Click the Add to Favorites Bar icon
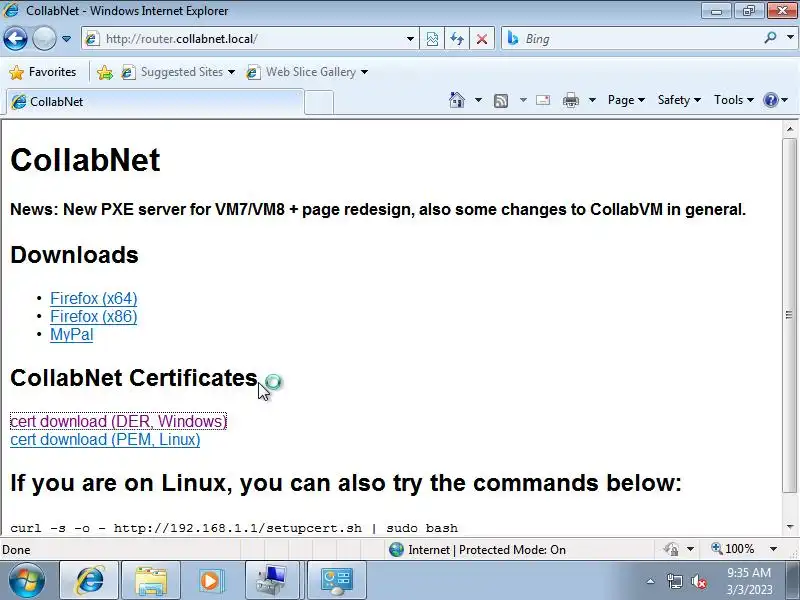The width and height of the screenshot is (800, 600). click(105, 72)
